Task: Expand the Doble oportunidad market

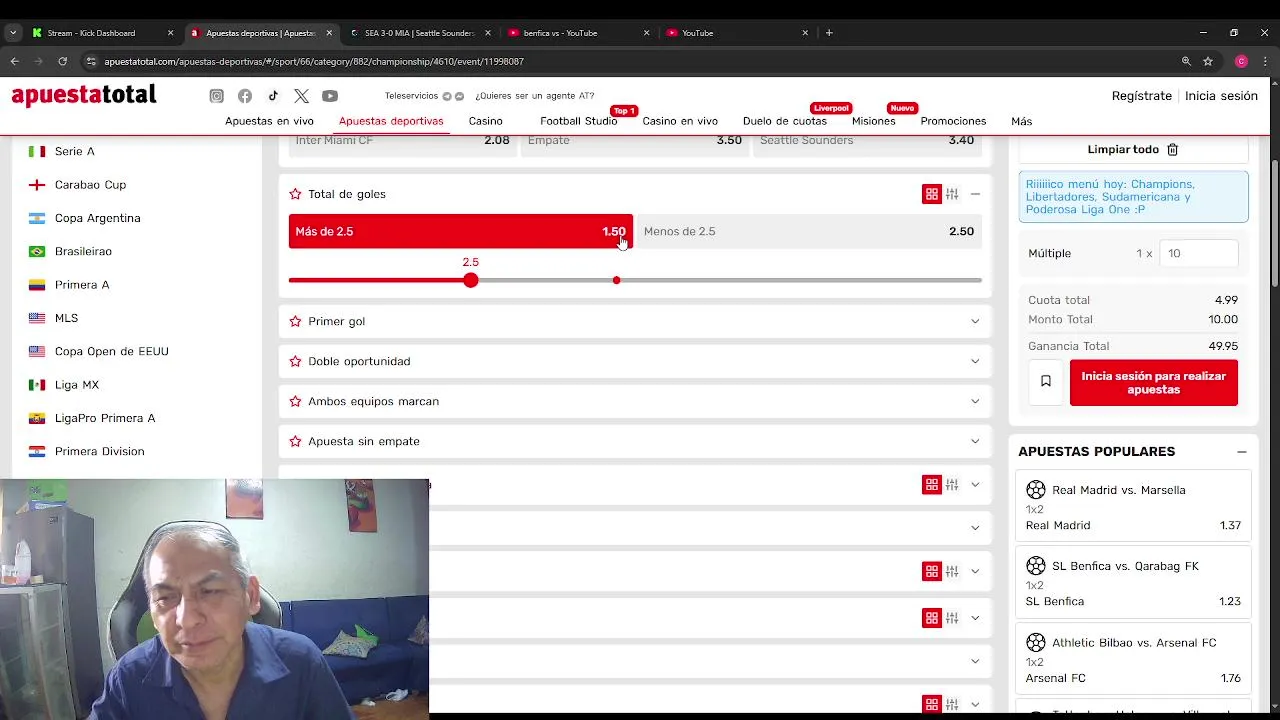Action: 975,361
